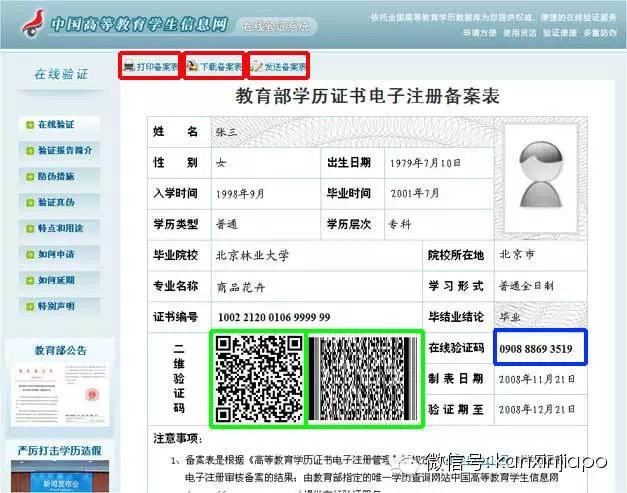
Task: Click the green bullet icon beside 如何申请
Action: point(30,254)
